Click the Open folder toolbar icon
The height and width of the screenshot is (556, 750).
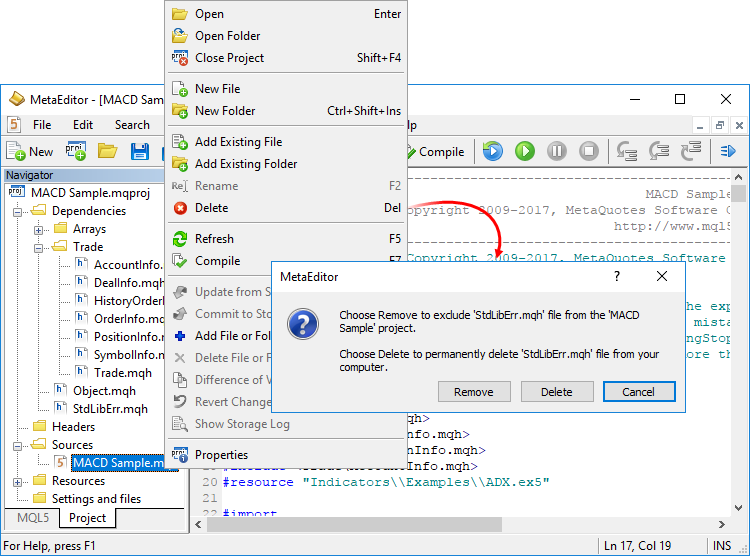coord(108,151)
